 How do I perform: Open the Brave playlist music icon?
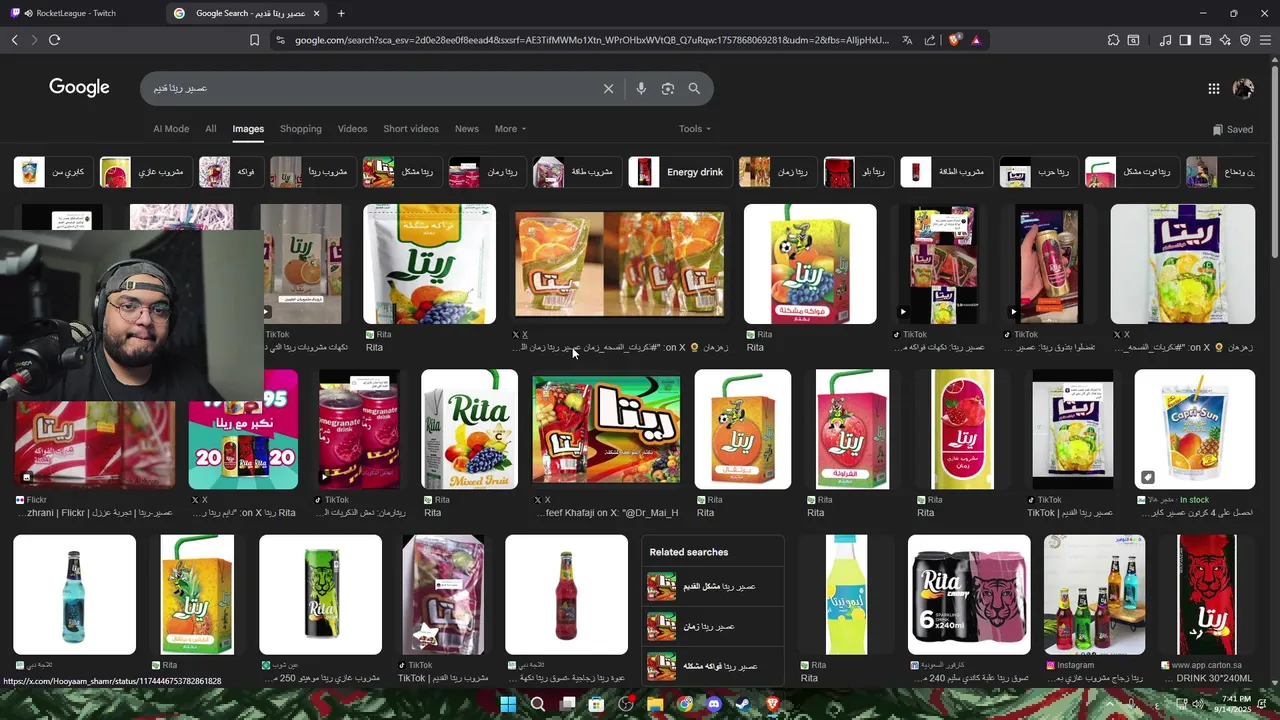pos(1165,40)
